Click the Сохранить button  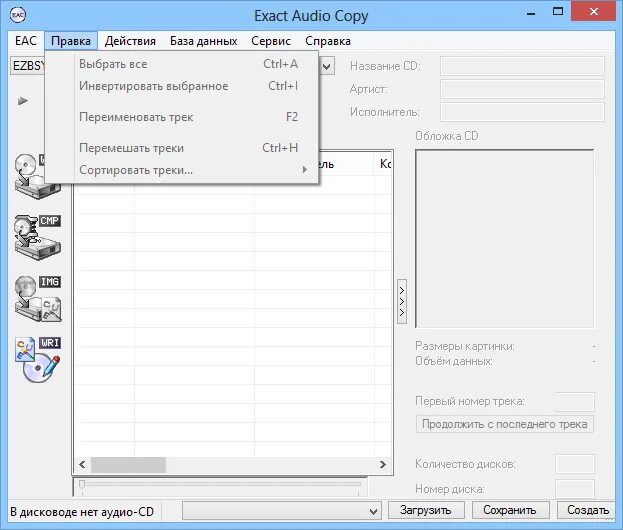coord(510,510)
